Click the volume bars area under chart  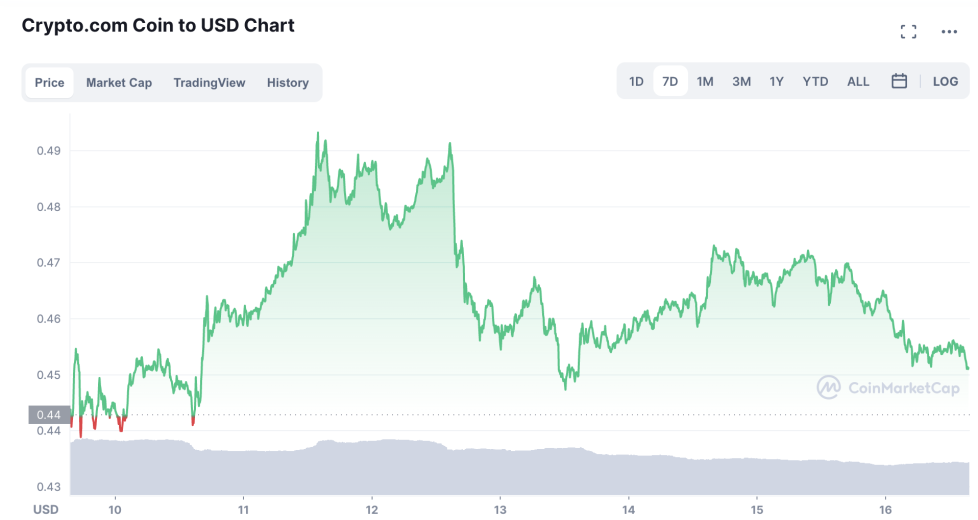(519, 467)
